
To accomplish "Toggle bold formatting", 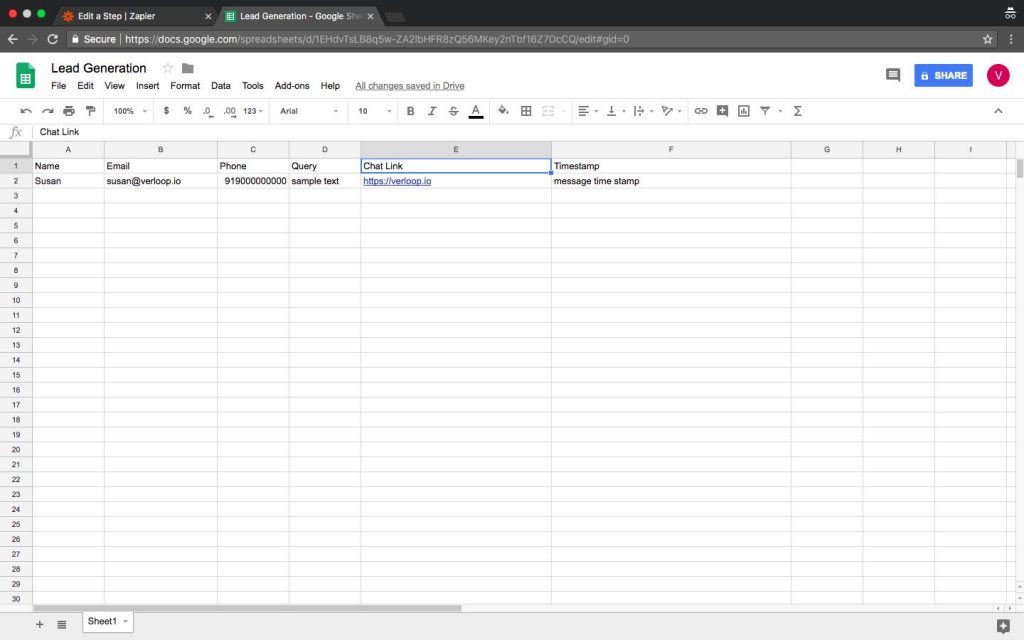I will (x=410, y=111).
